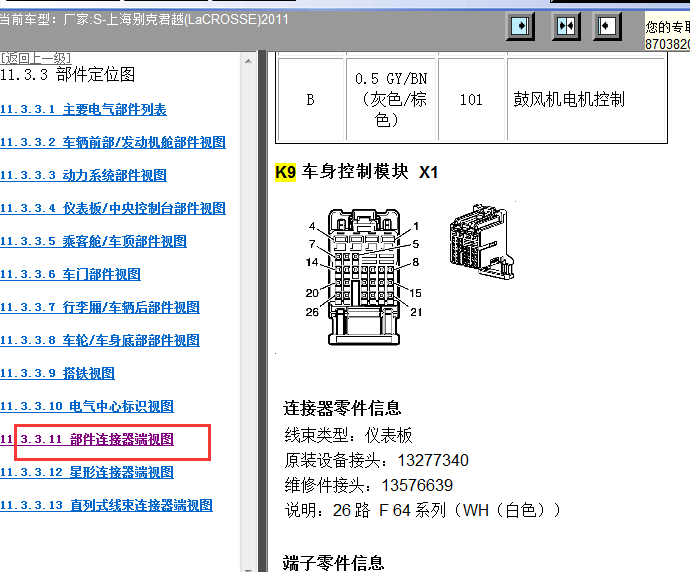
Task: Open 11.3.3.10 电气中心标识视图
Action: click(x=87, y=407)
